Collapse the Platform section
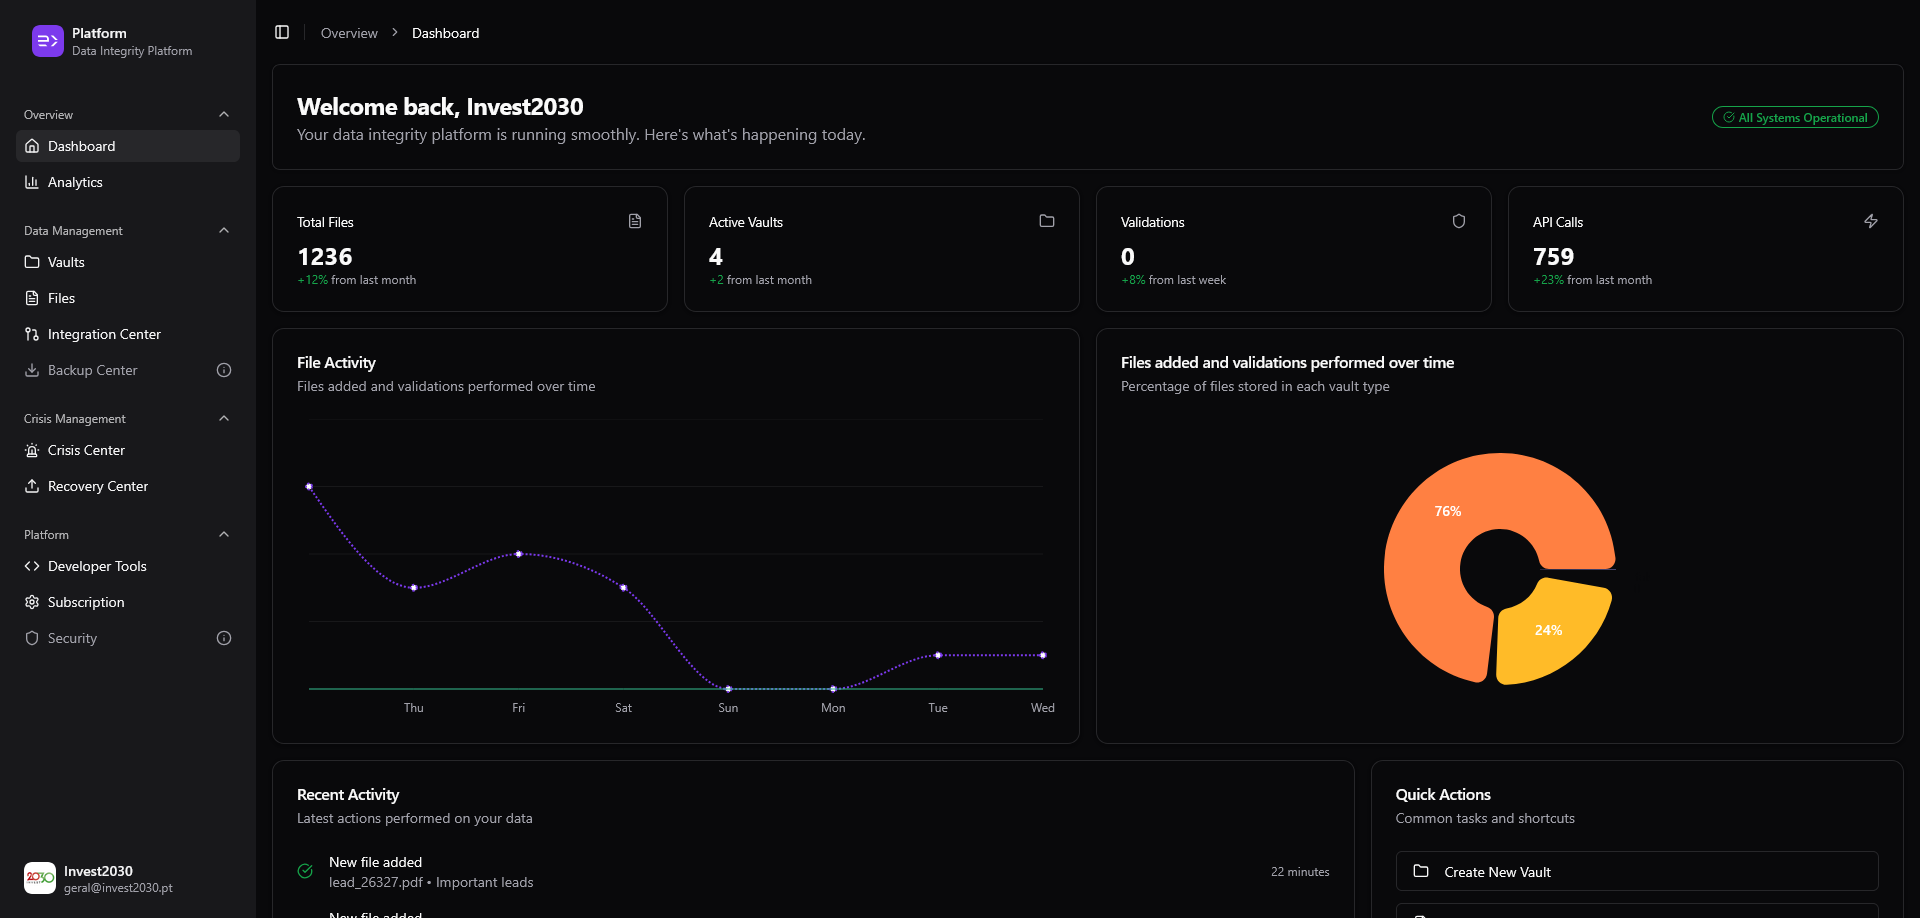This screenshot has height=918, width=1920. tap(223, 534)
